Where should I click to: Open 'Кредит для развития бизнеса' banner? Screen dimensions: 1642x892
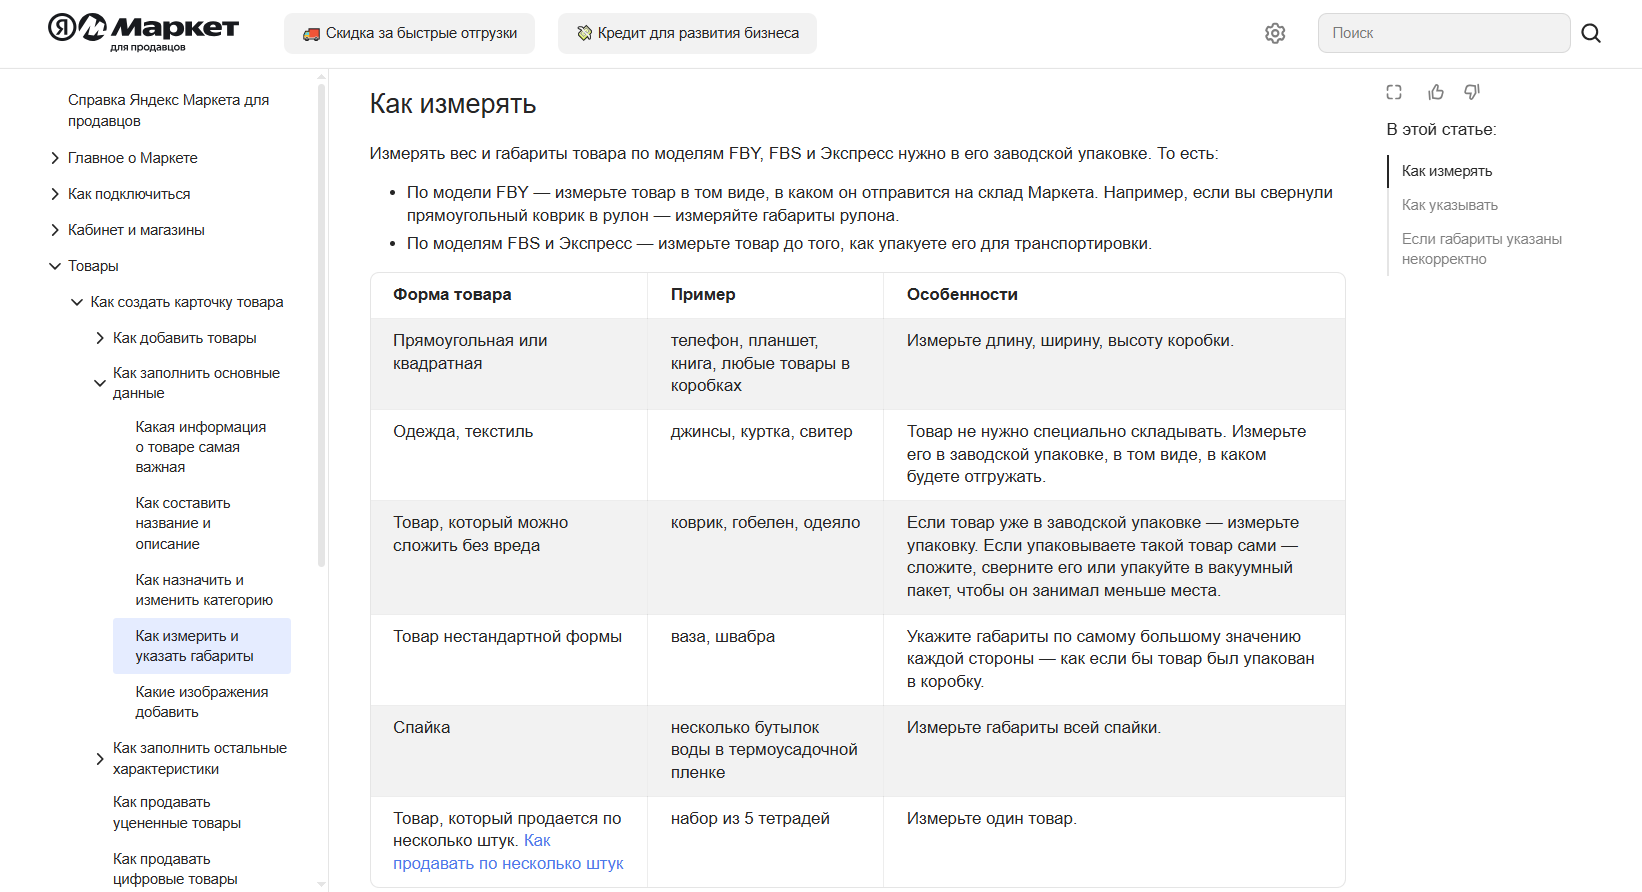pos(687,33)
